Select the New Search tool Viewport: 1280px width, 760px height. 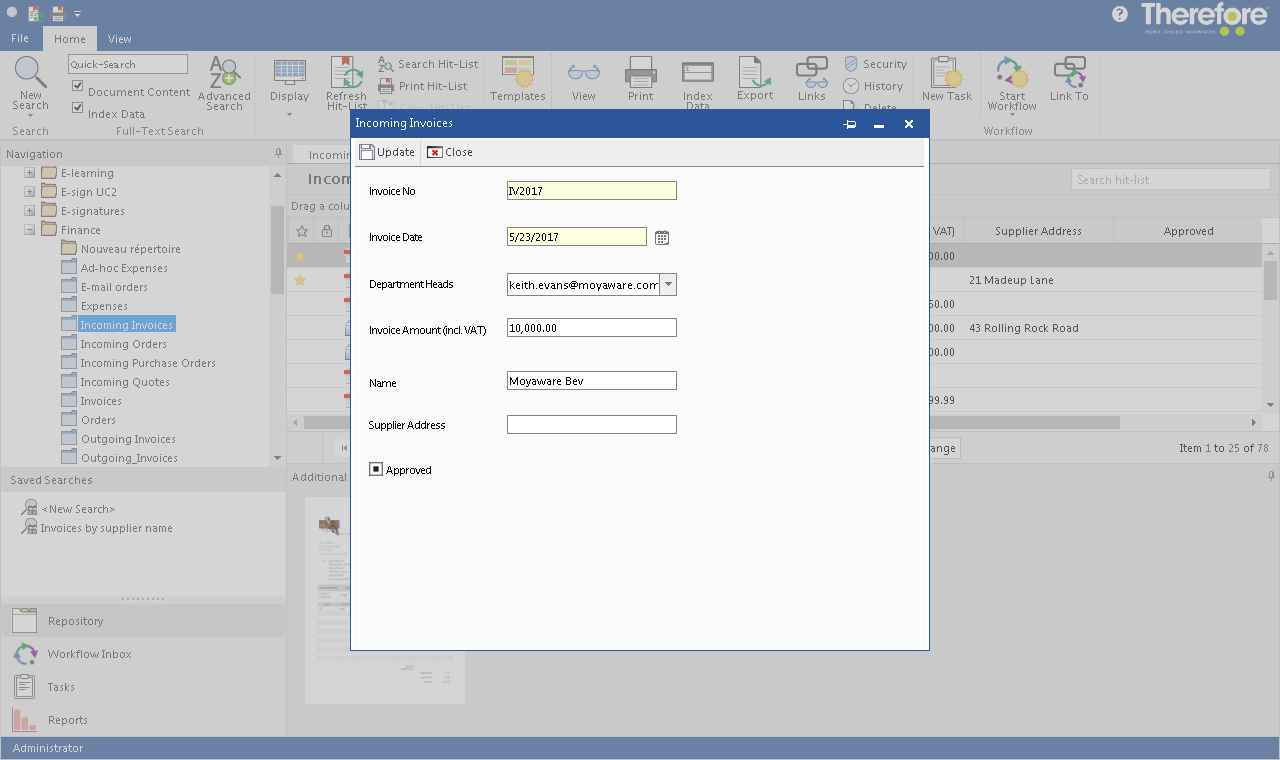(30, 85)
